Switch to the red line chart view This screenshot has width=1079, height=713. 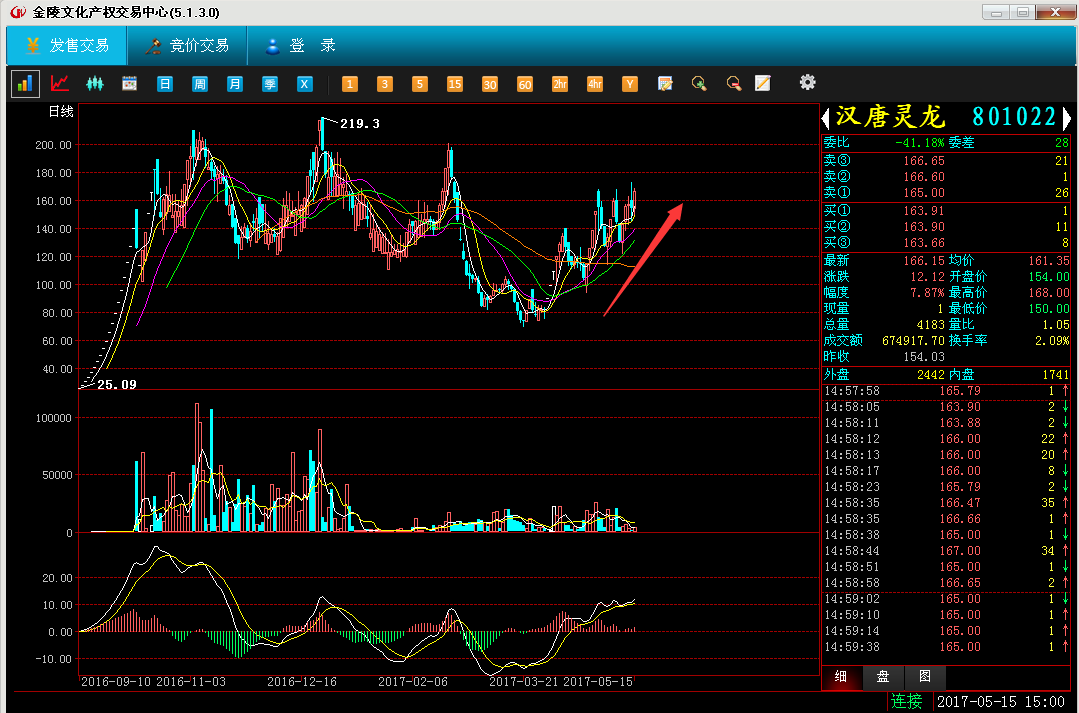pyautogui.click(x=60, y=84)
